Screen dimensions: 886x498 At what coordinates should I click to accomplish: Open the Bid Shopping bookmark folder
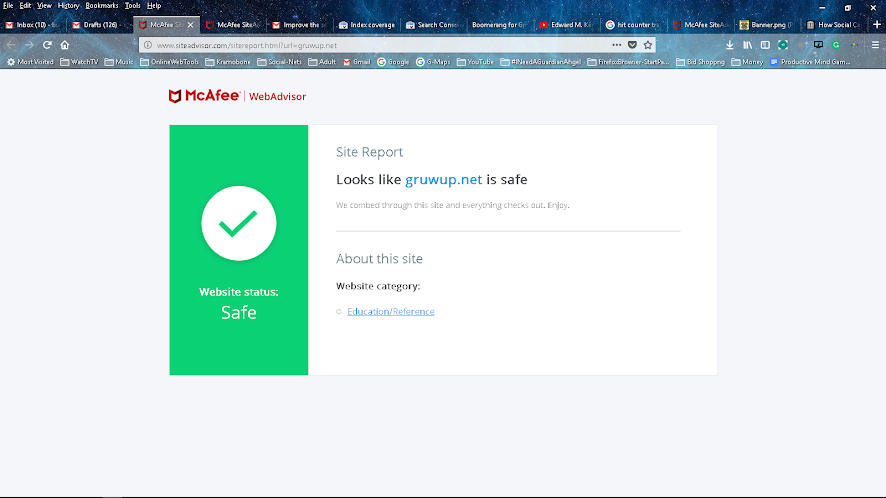(700, 62)
